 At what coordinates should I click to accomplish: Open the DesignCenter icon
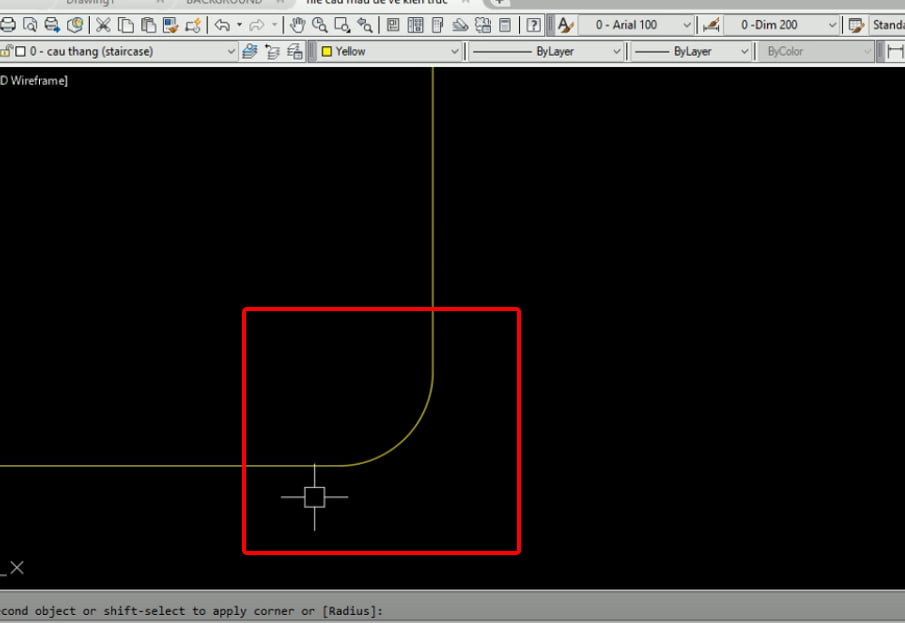(415, 25)
